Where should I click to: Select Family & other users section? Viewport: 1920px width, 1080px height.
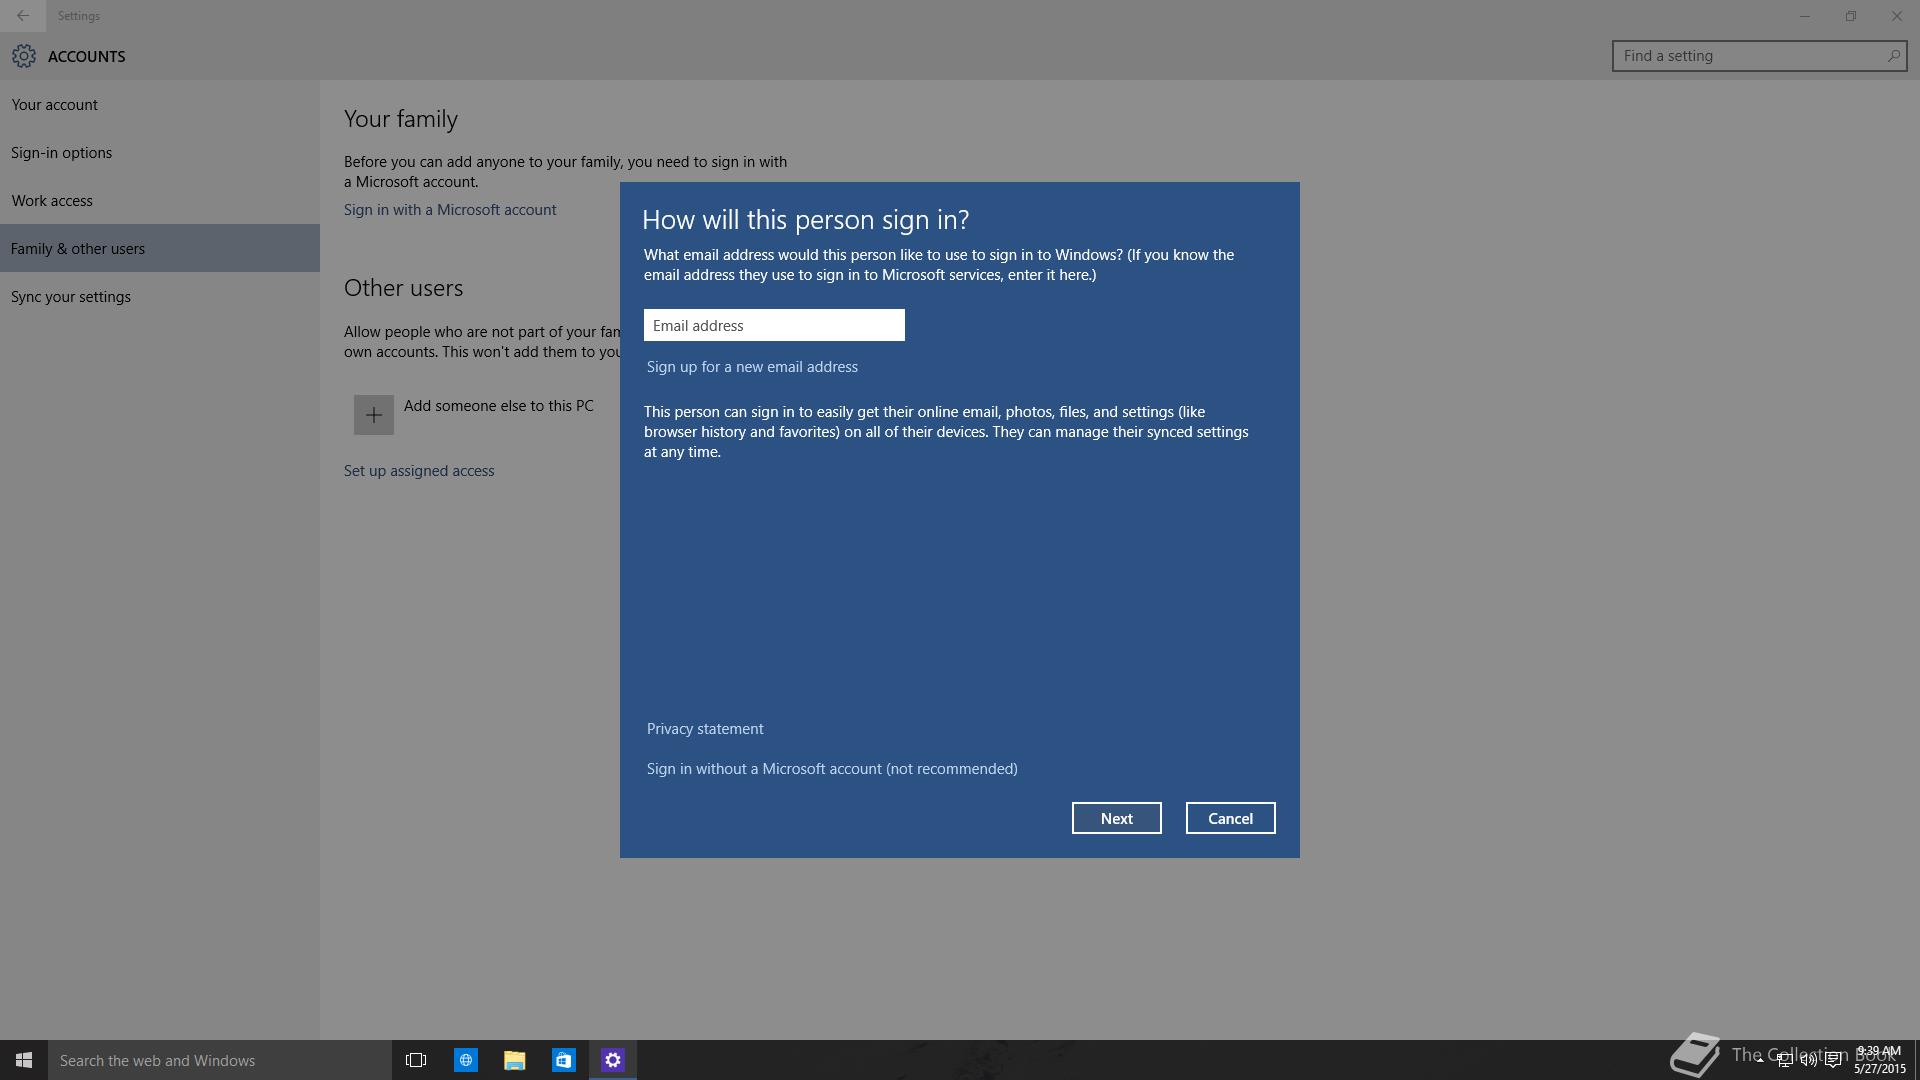[160, 248]
